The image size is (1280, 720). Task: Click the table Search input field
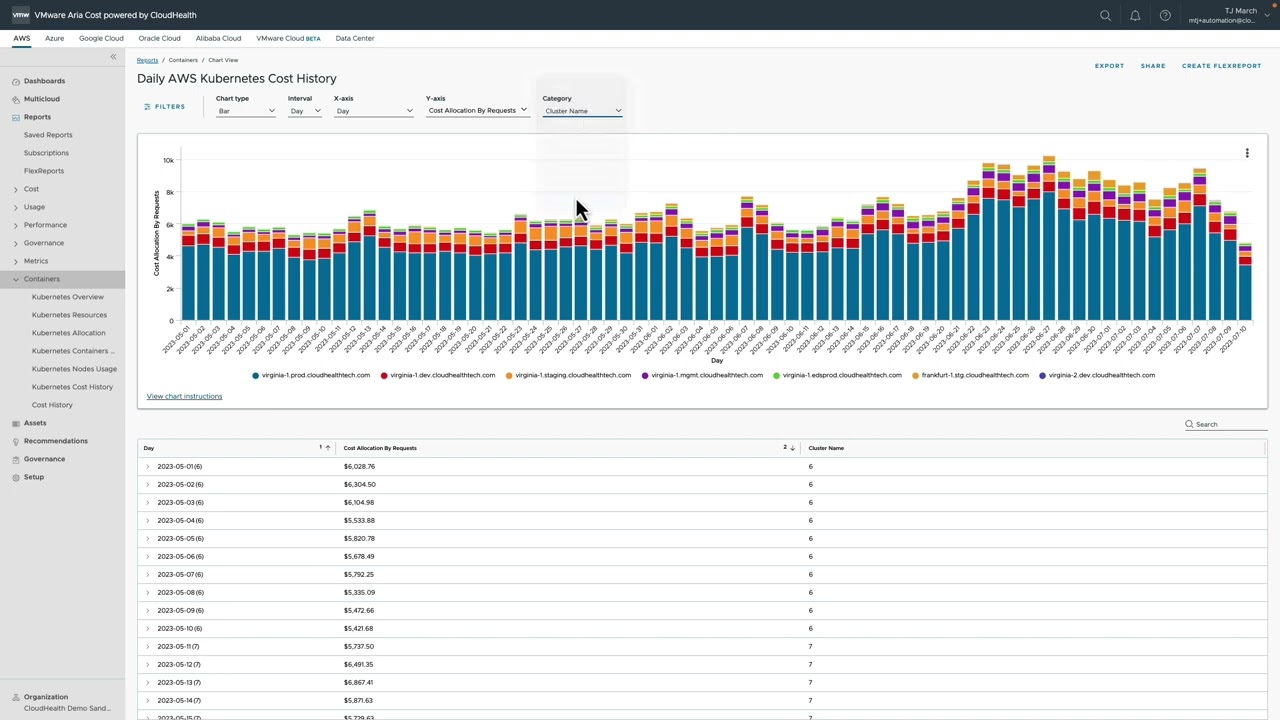point(1230,424)
